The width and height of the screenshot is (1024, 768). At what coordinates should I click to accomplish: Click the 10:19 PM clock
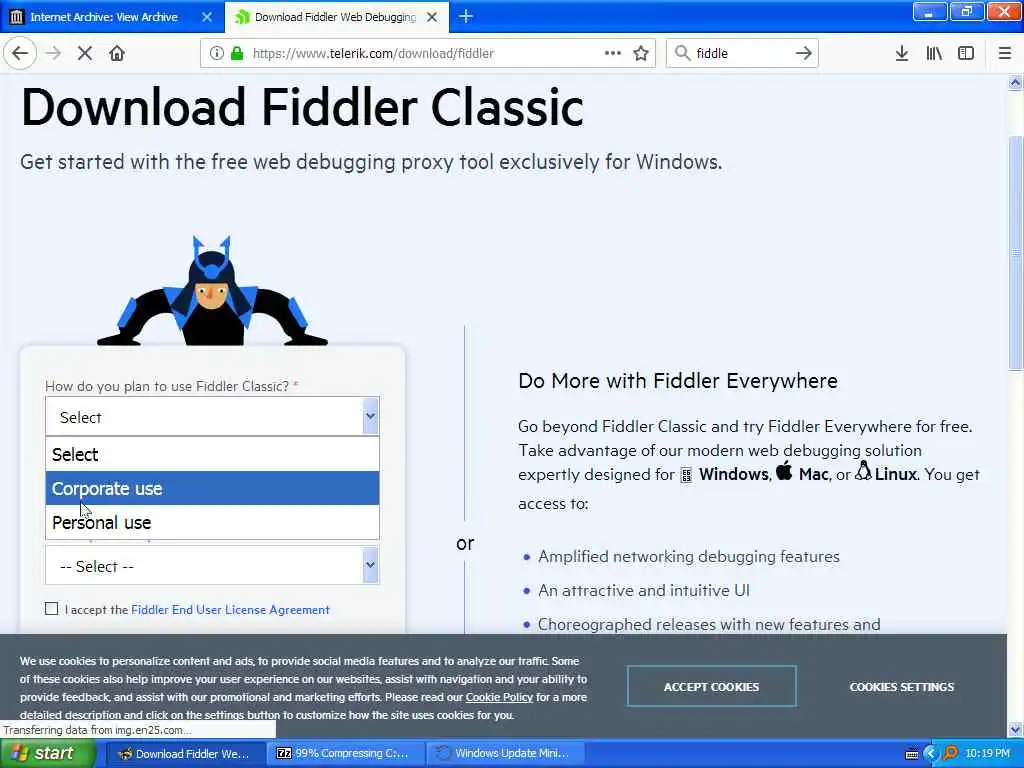coord(987,753)
